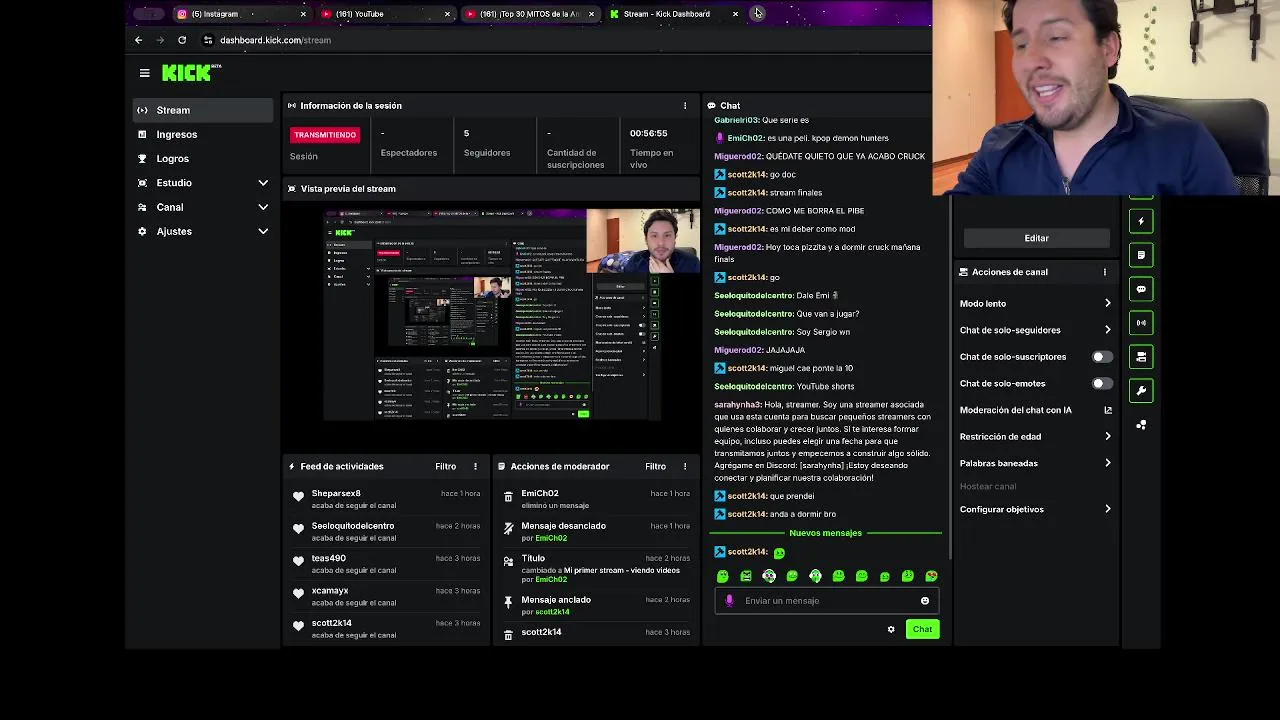Select Stream in left sidebar
Image resolution: width=1280 pixels, height=720 pixels.
203,110
